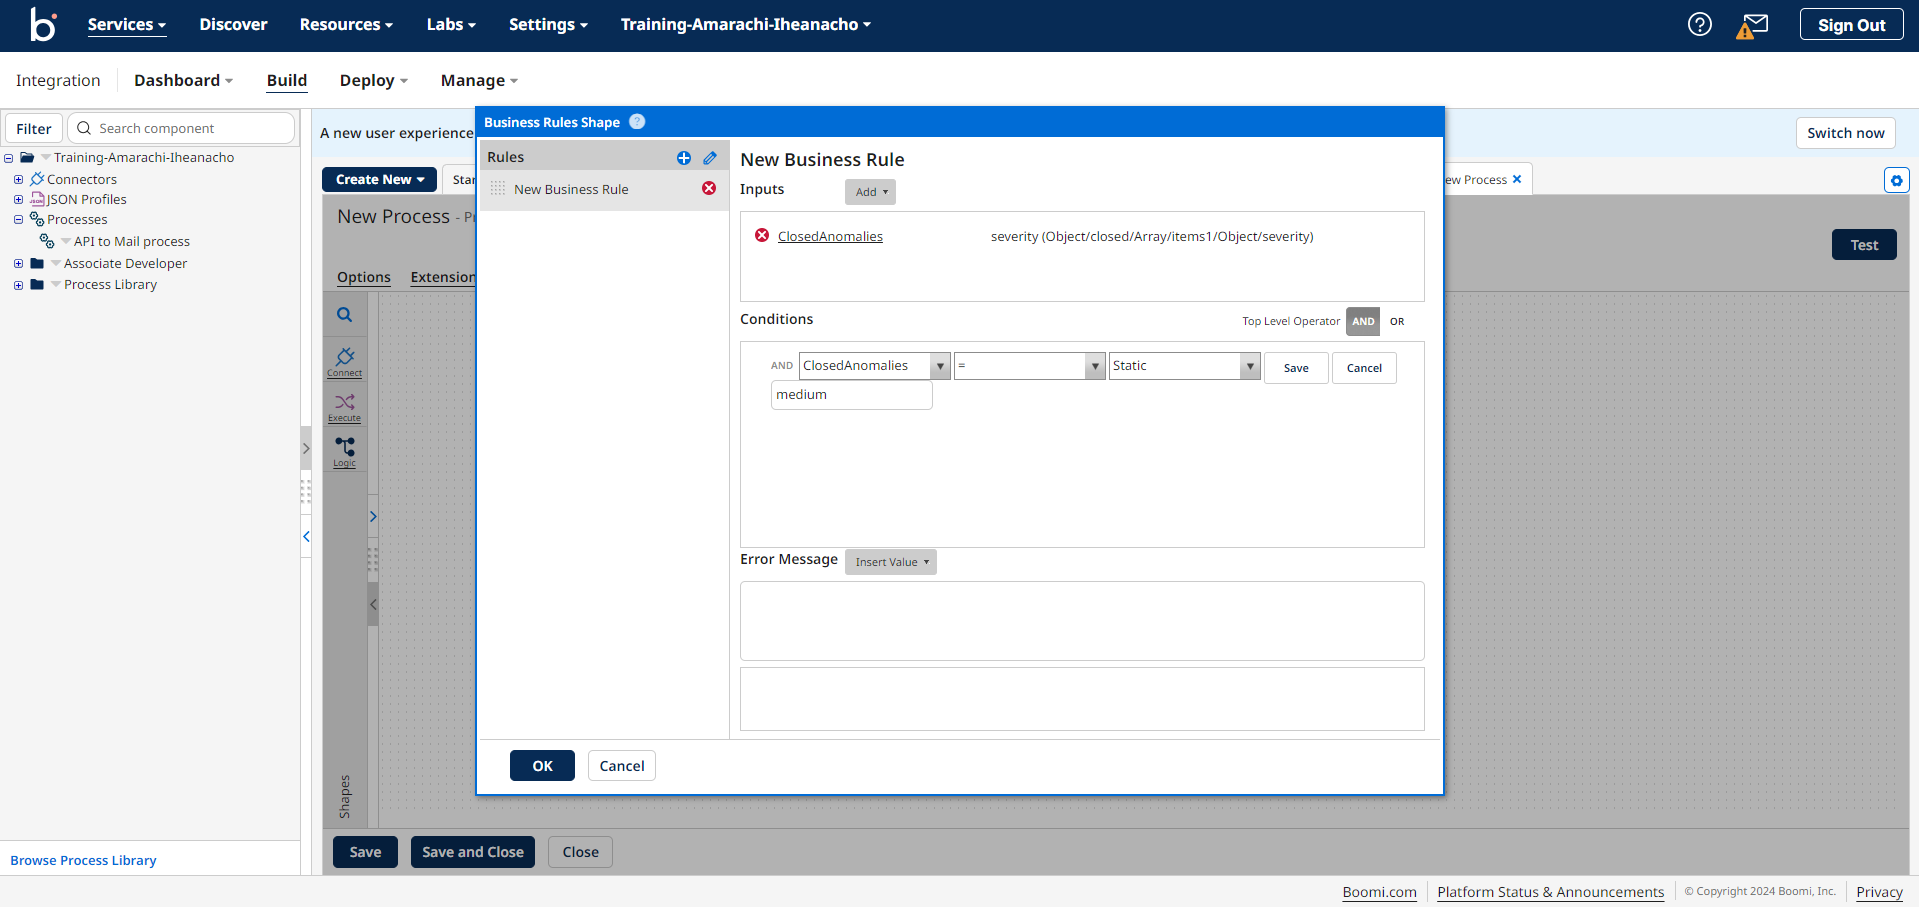The width and height of the screenshot is (1919, 907).
Task: Open the help question mark icon
Action: click(1699, 24)
